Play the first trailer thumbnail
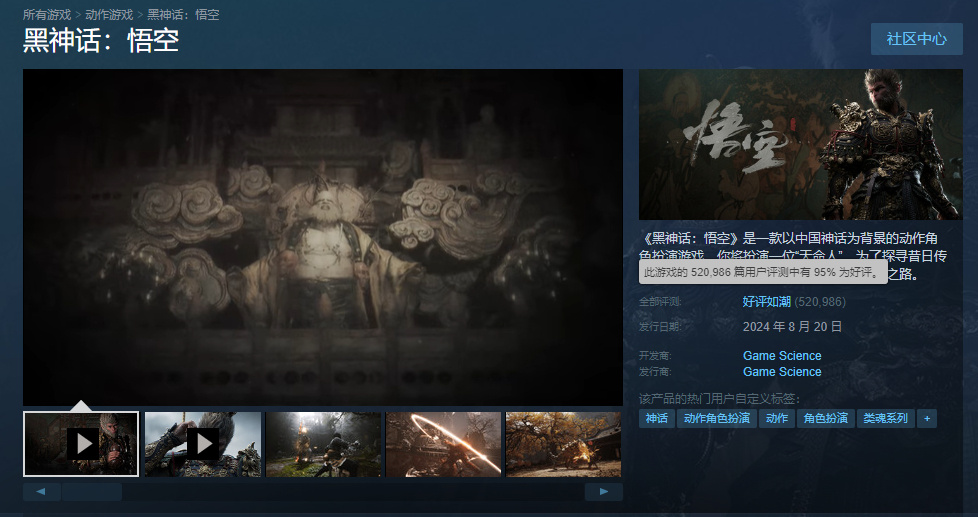This screenshot has height=517, width=978. (x=81, y=444)
